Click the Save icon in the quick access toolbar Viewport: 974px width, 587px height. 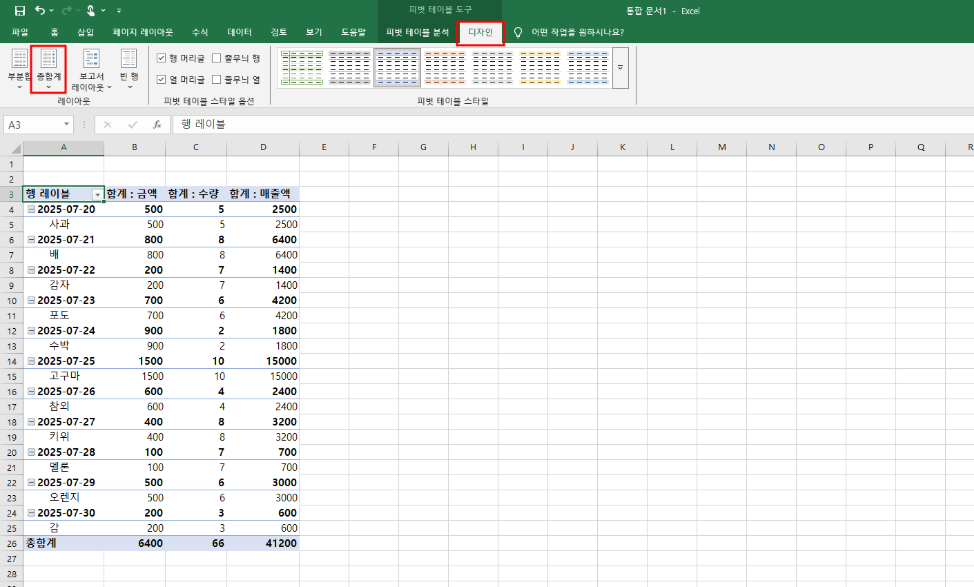20,11
